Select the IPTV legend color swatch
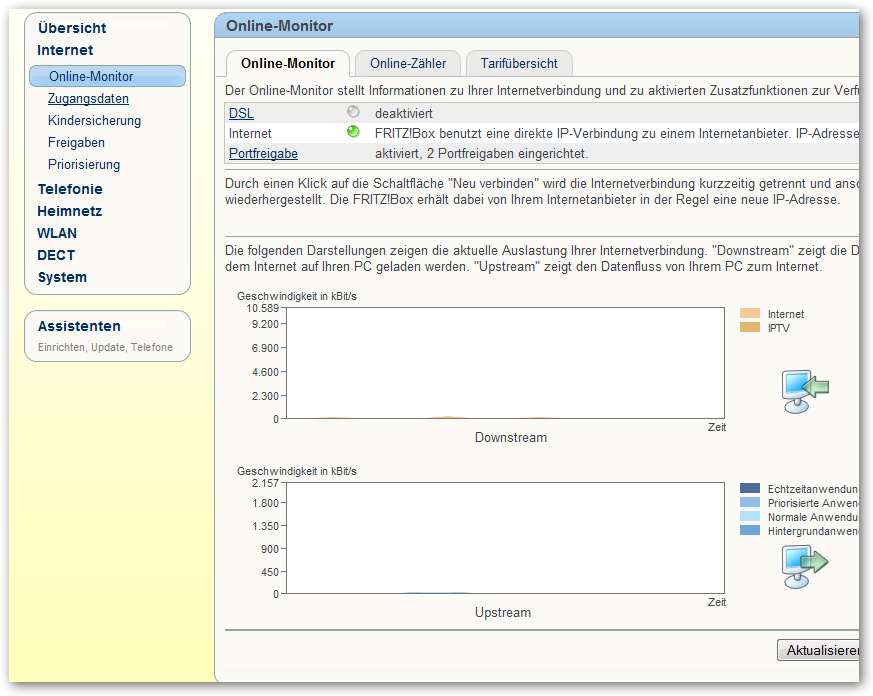This screenshot has width=873, height=696. pos(750,327)
